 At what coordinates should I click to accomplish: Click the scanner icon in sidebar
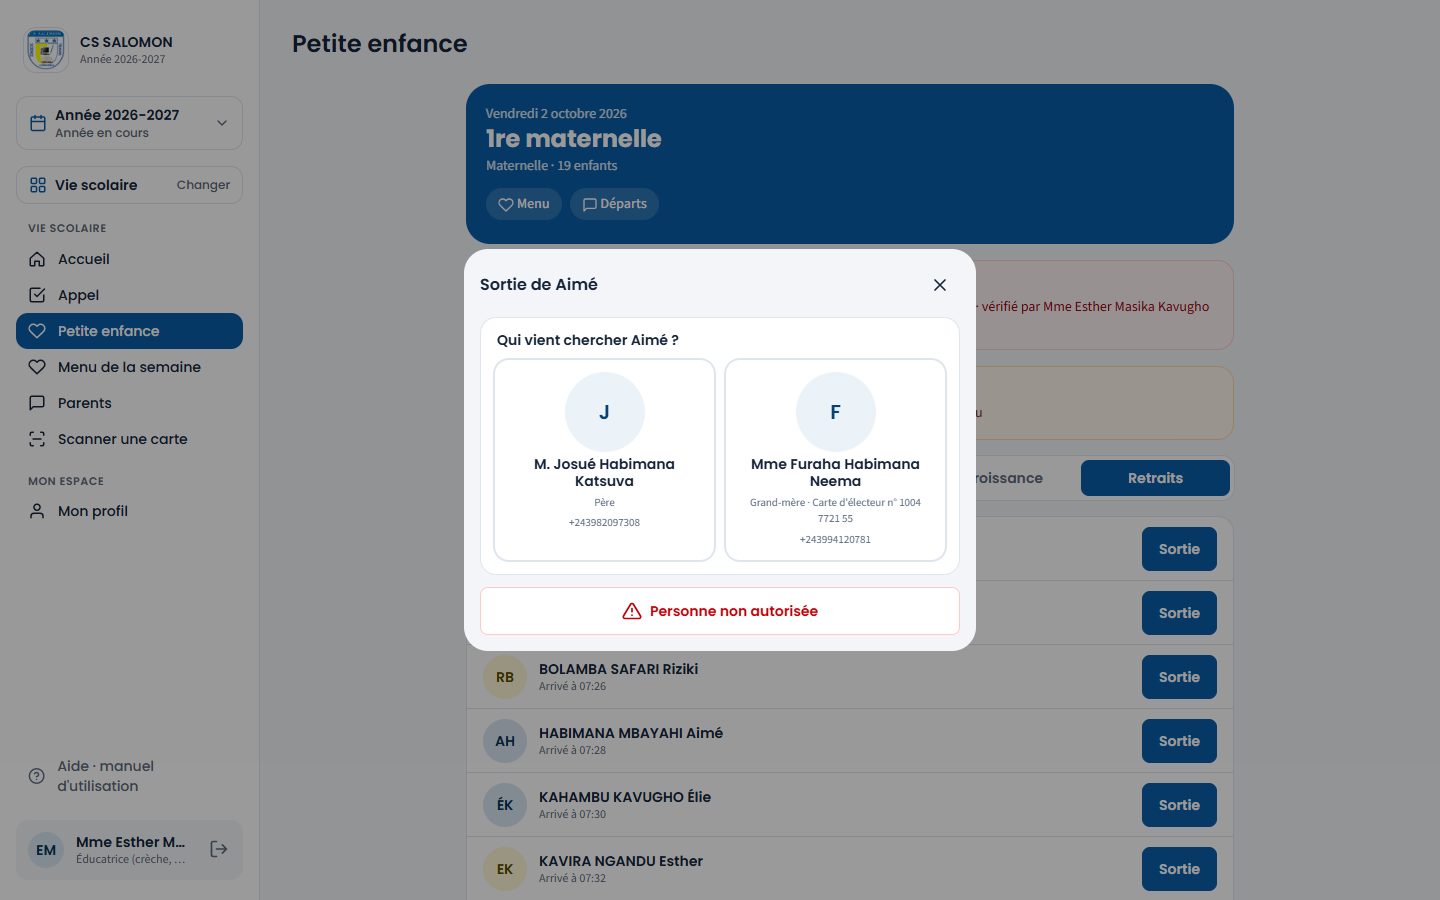pos(37,439)
